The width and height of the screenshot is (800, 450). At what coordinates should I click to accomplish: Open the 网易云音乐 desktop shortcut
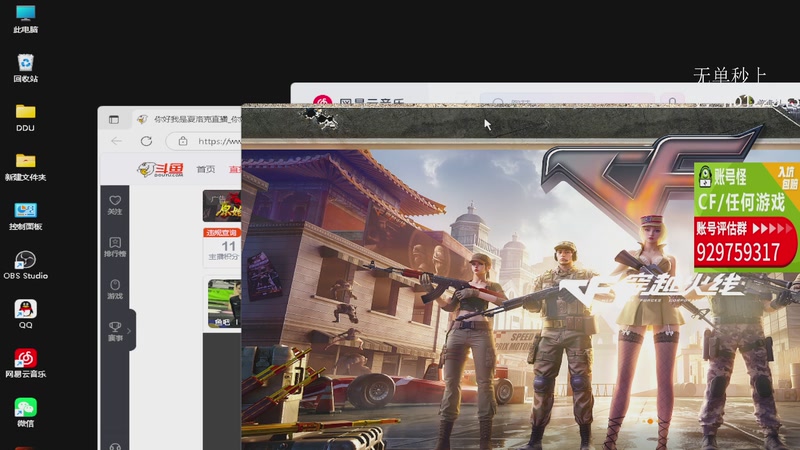tap(25, 364)
